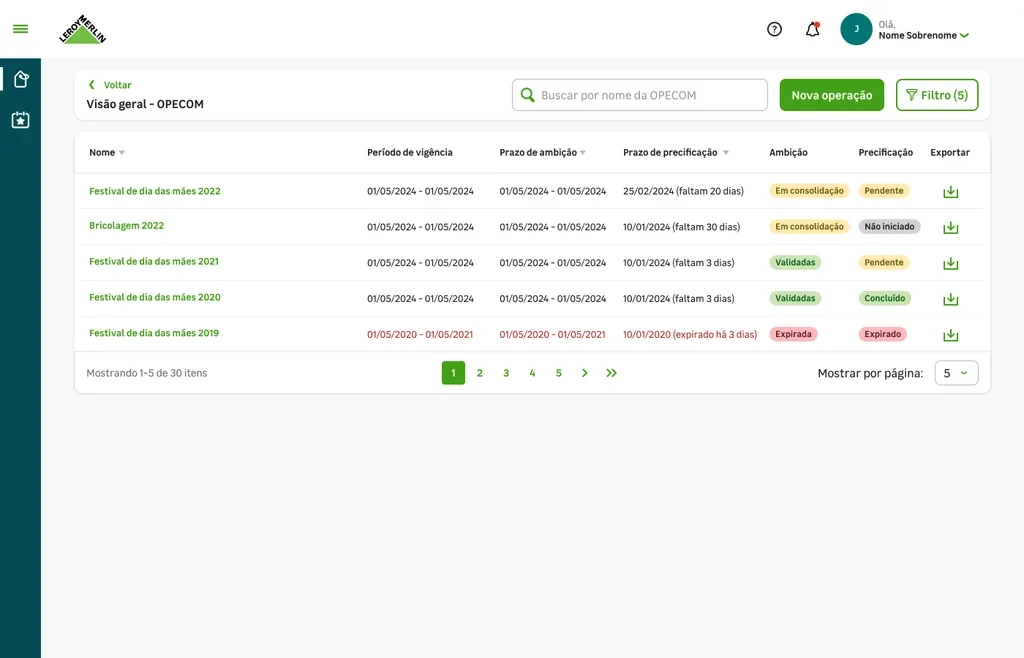
Task: Open Festival de dia das mães 2022
Action: pyautogui.click(x=155, y=191)
